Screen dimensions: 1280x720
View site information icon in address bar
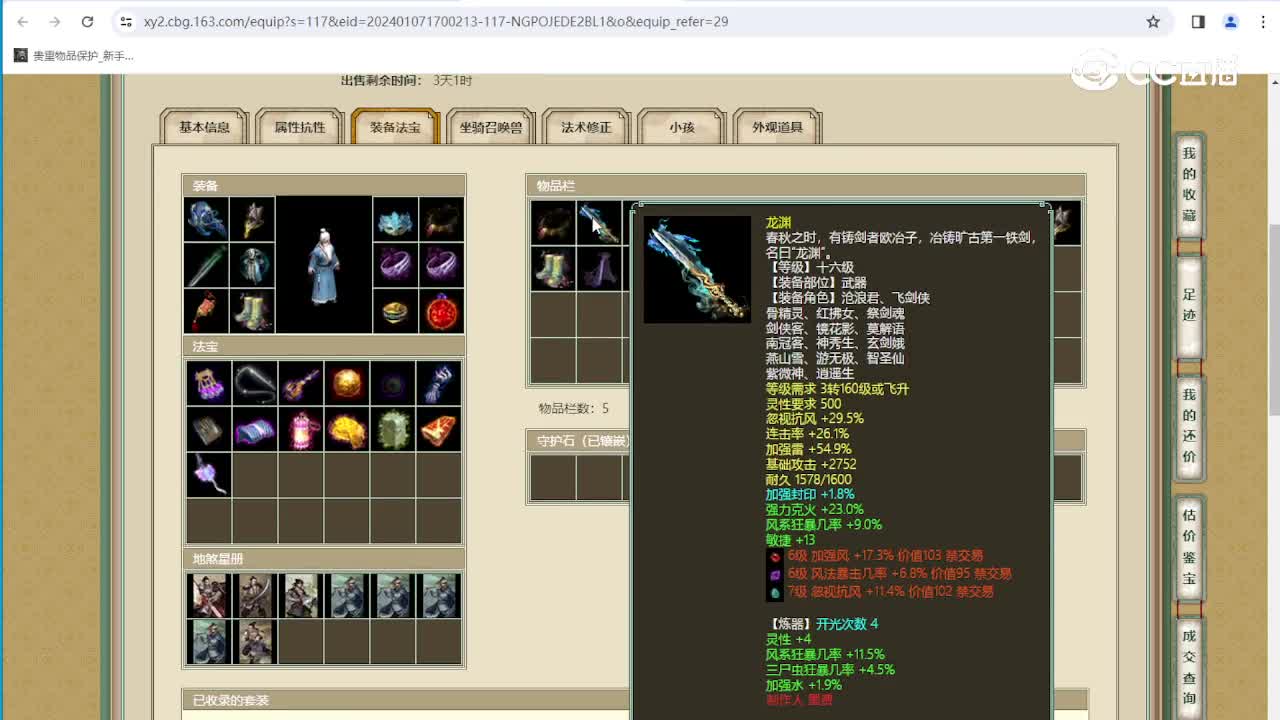(126, 21)
